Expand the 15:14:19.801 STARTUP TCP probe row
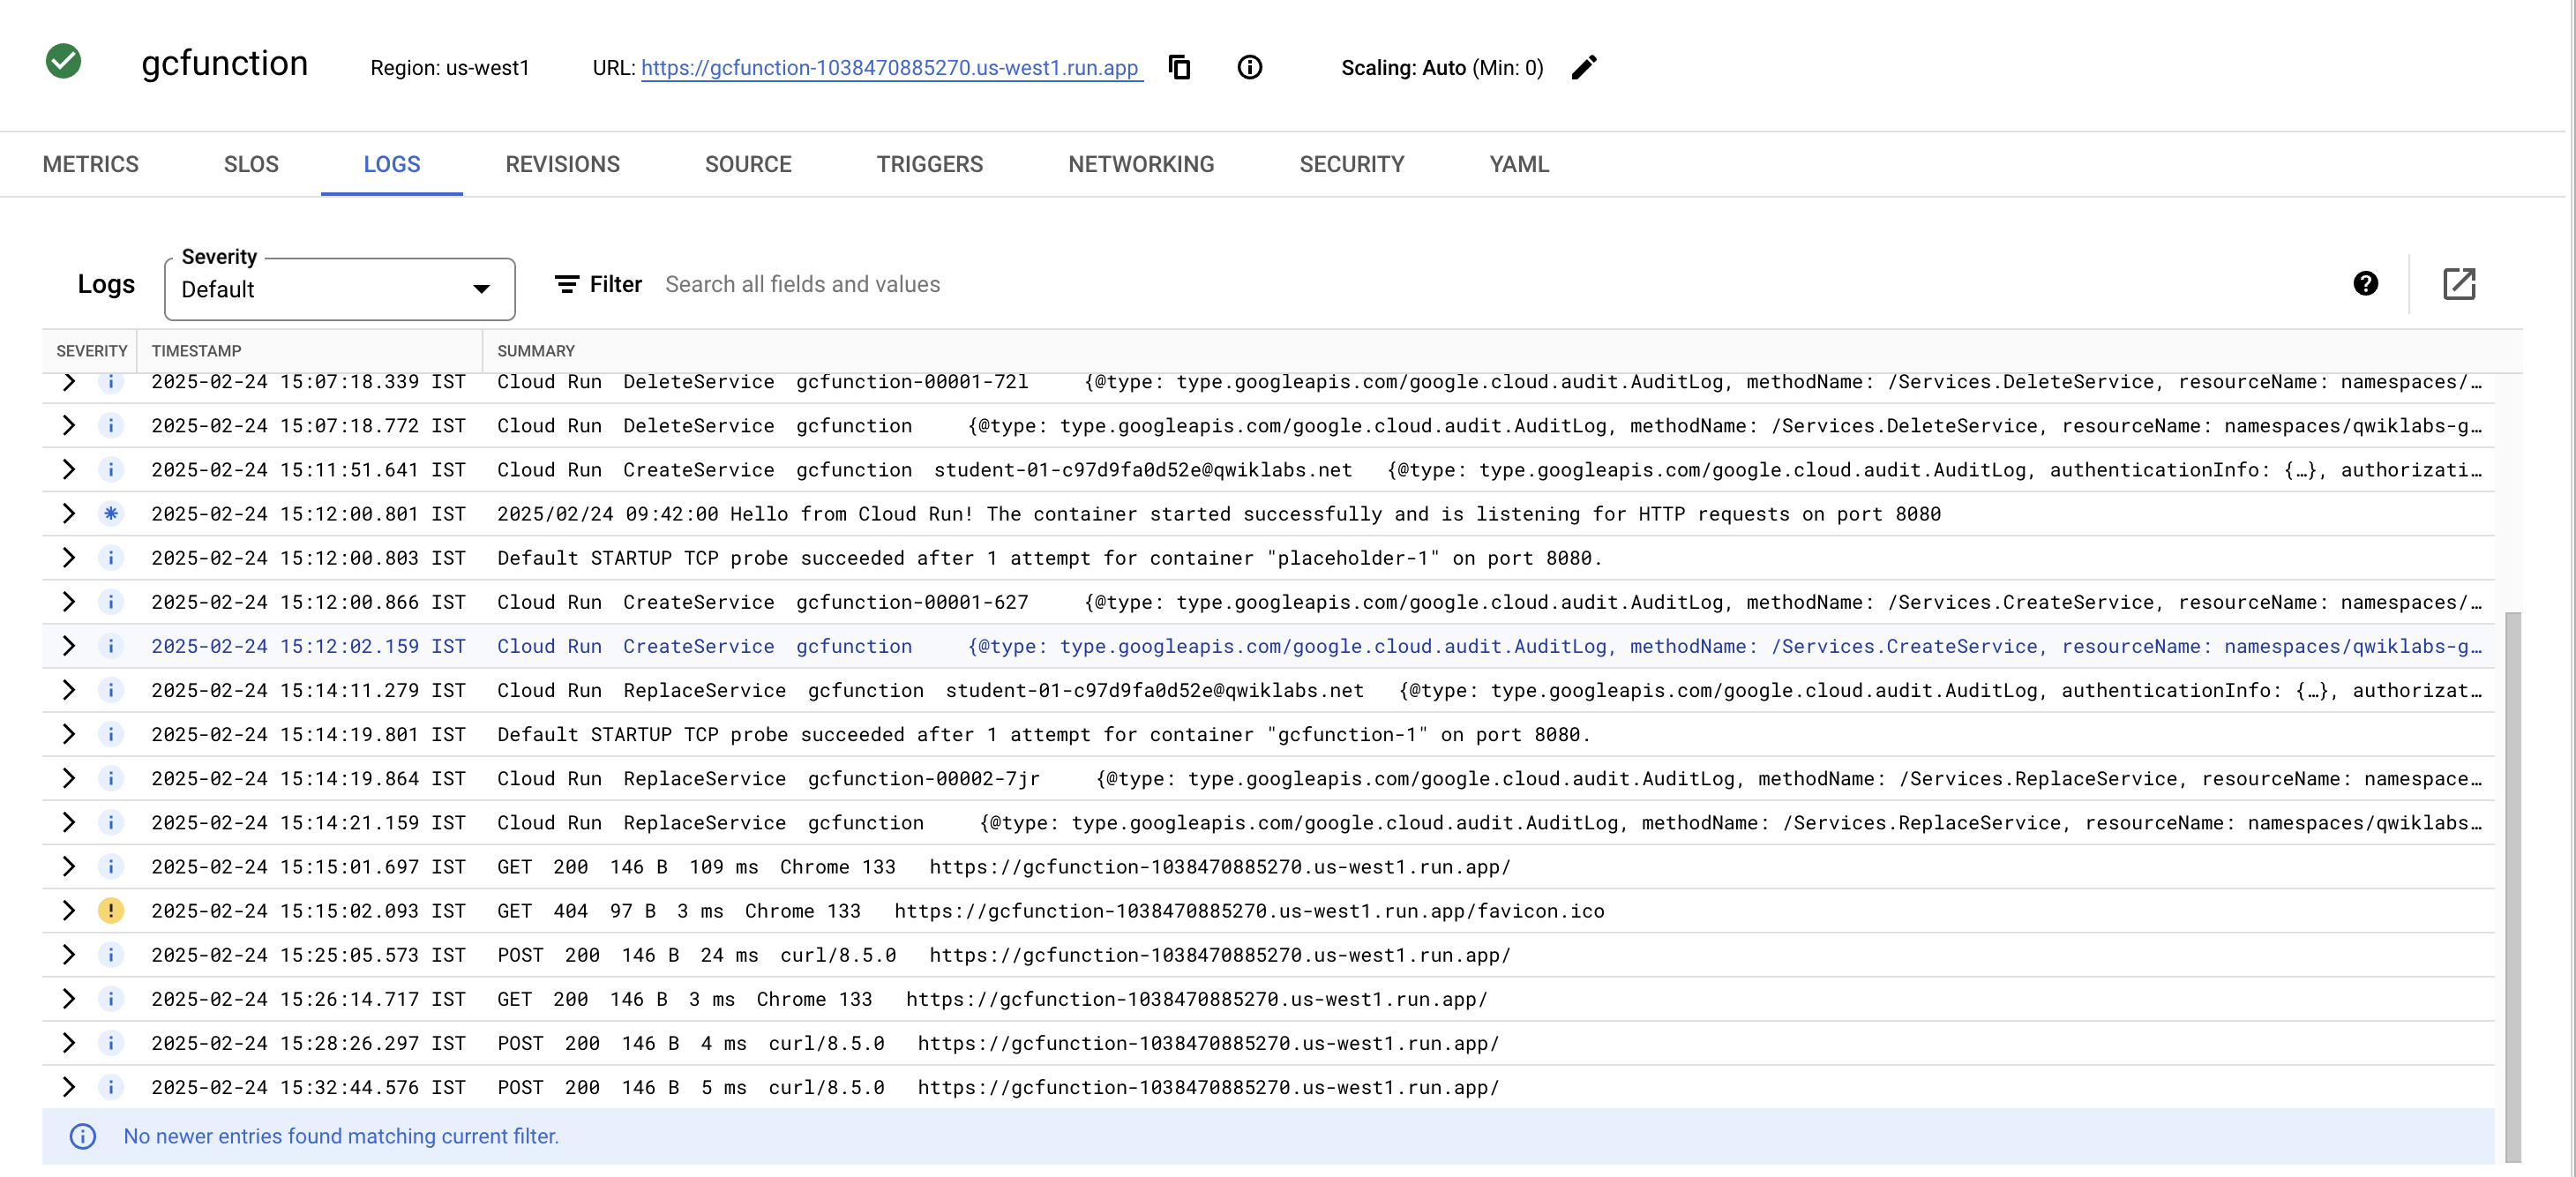The image size is (2576, 1177). click(x=68, y=735)
